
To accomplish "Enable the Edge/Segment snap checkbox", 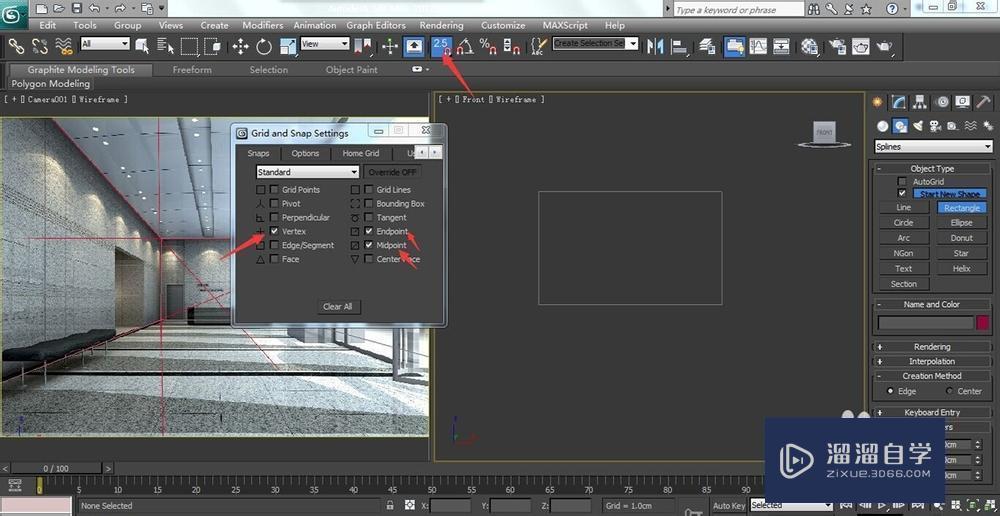I will [x=274, y=245].
